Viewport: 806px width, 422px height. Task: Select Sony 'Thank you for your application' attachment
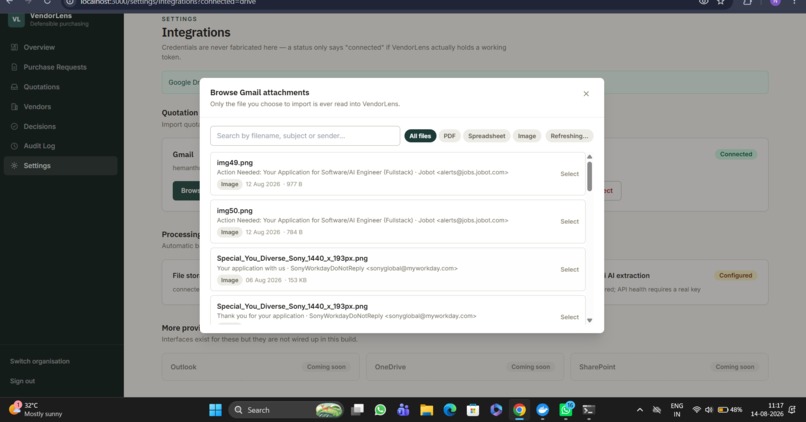[569, 317]
